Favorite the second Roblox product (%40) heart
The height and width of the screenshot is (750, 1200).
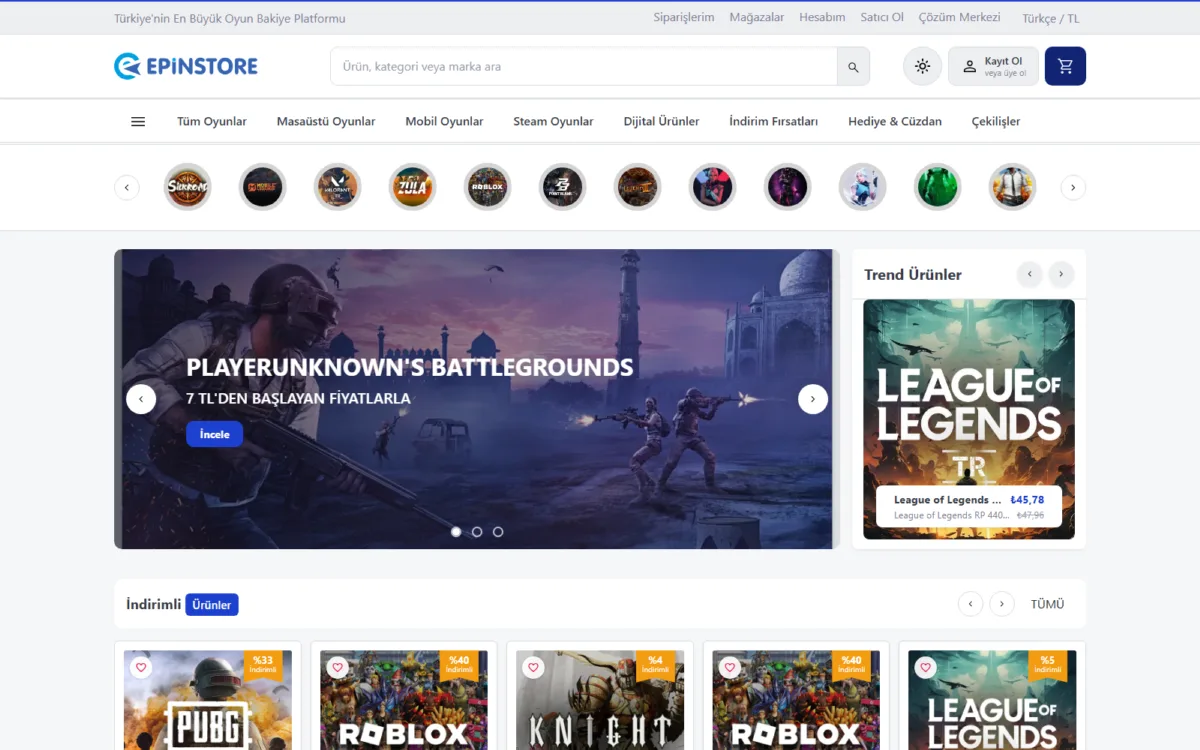click(729, 667)
